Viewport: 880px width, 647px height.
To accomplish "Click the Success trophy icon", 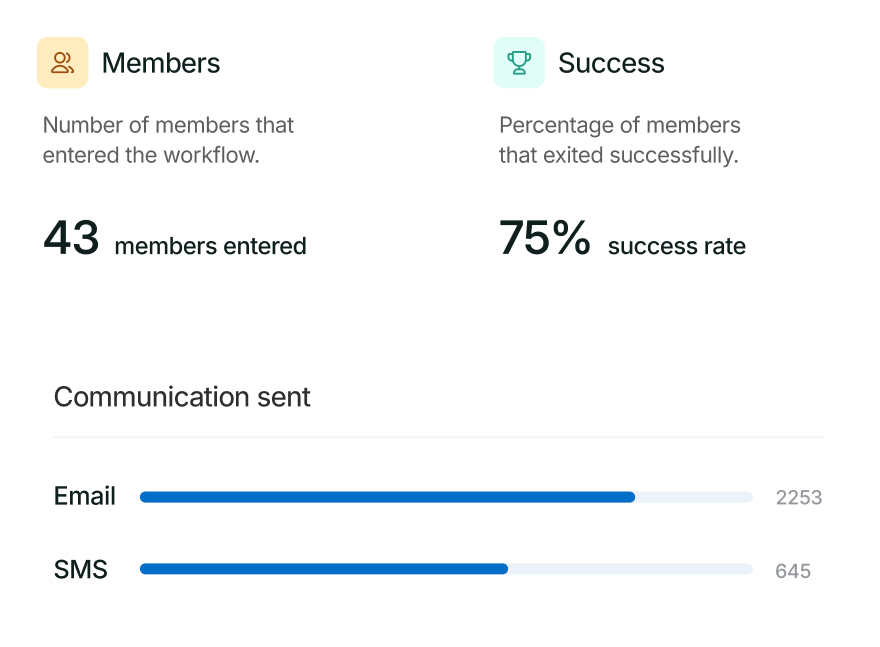I will pyautogui.click(x=519, y=63).
